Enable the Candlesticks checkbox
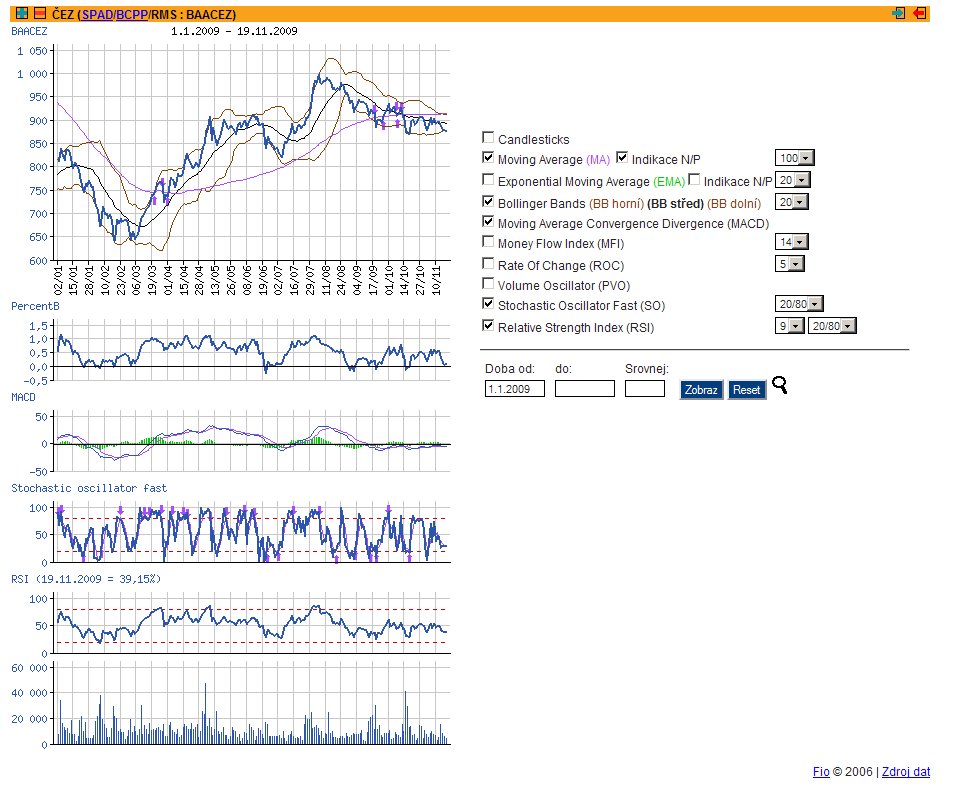This screenshot has height=786, width=954. [488, 139]
